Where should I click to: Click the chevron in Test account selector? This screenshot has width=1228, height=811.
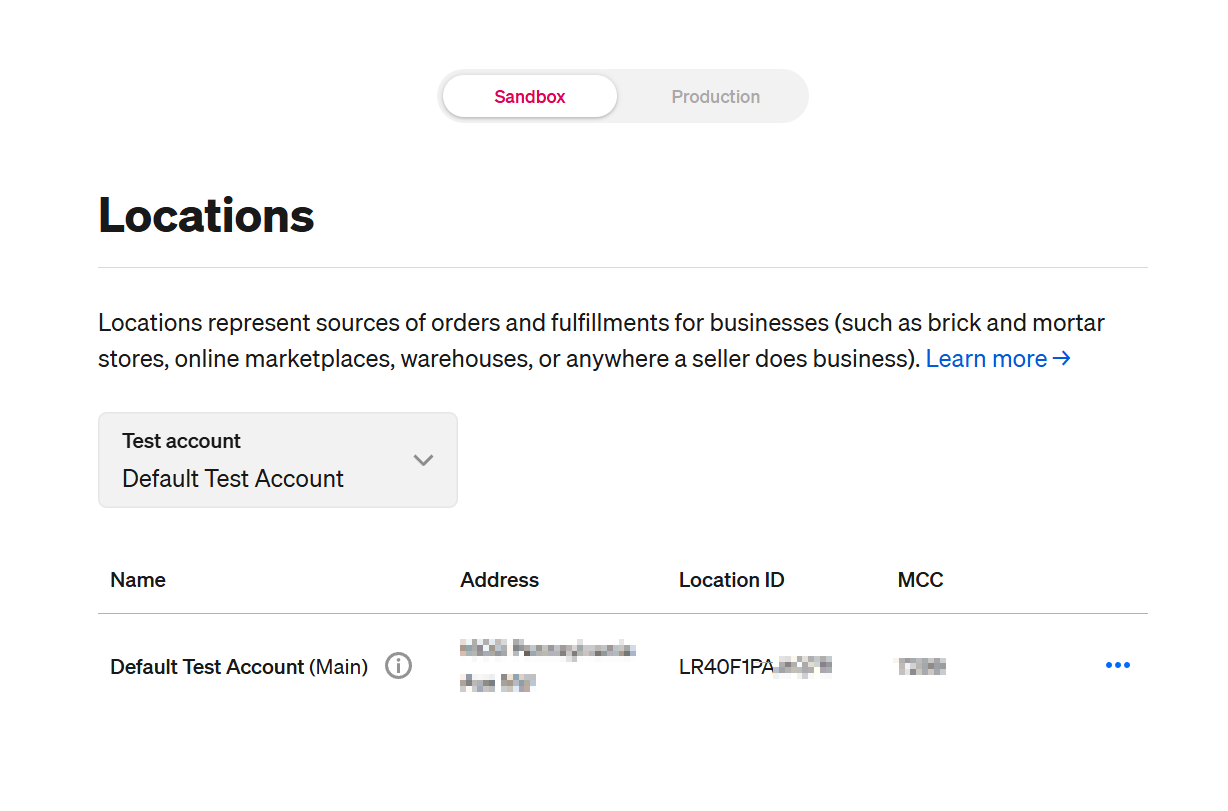pos(423,460)
